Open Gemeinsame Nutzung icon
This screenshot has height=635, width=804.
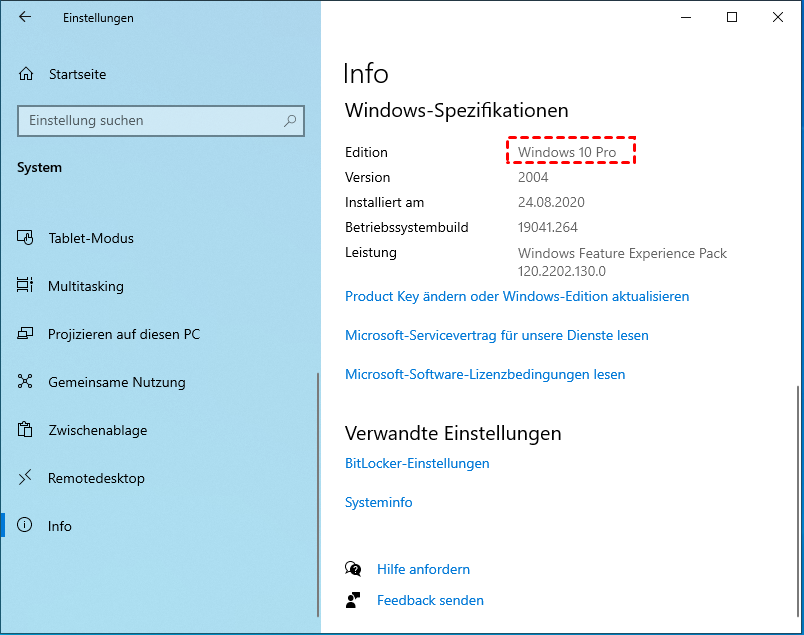click(x=26, y=382)
